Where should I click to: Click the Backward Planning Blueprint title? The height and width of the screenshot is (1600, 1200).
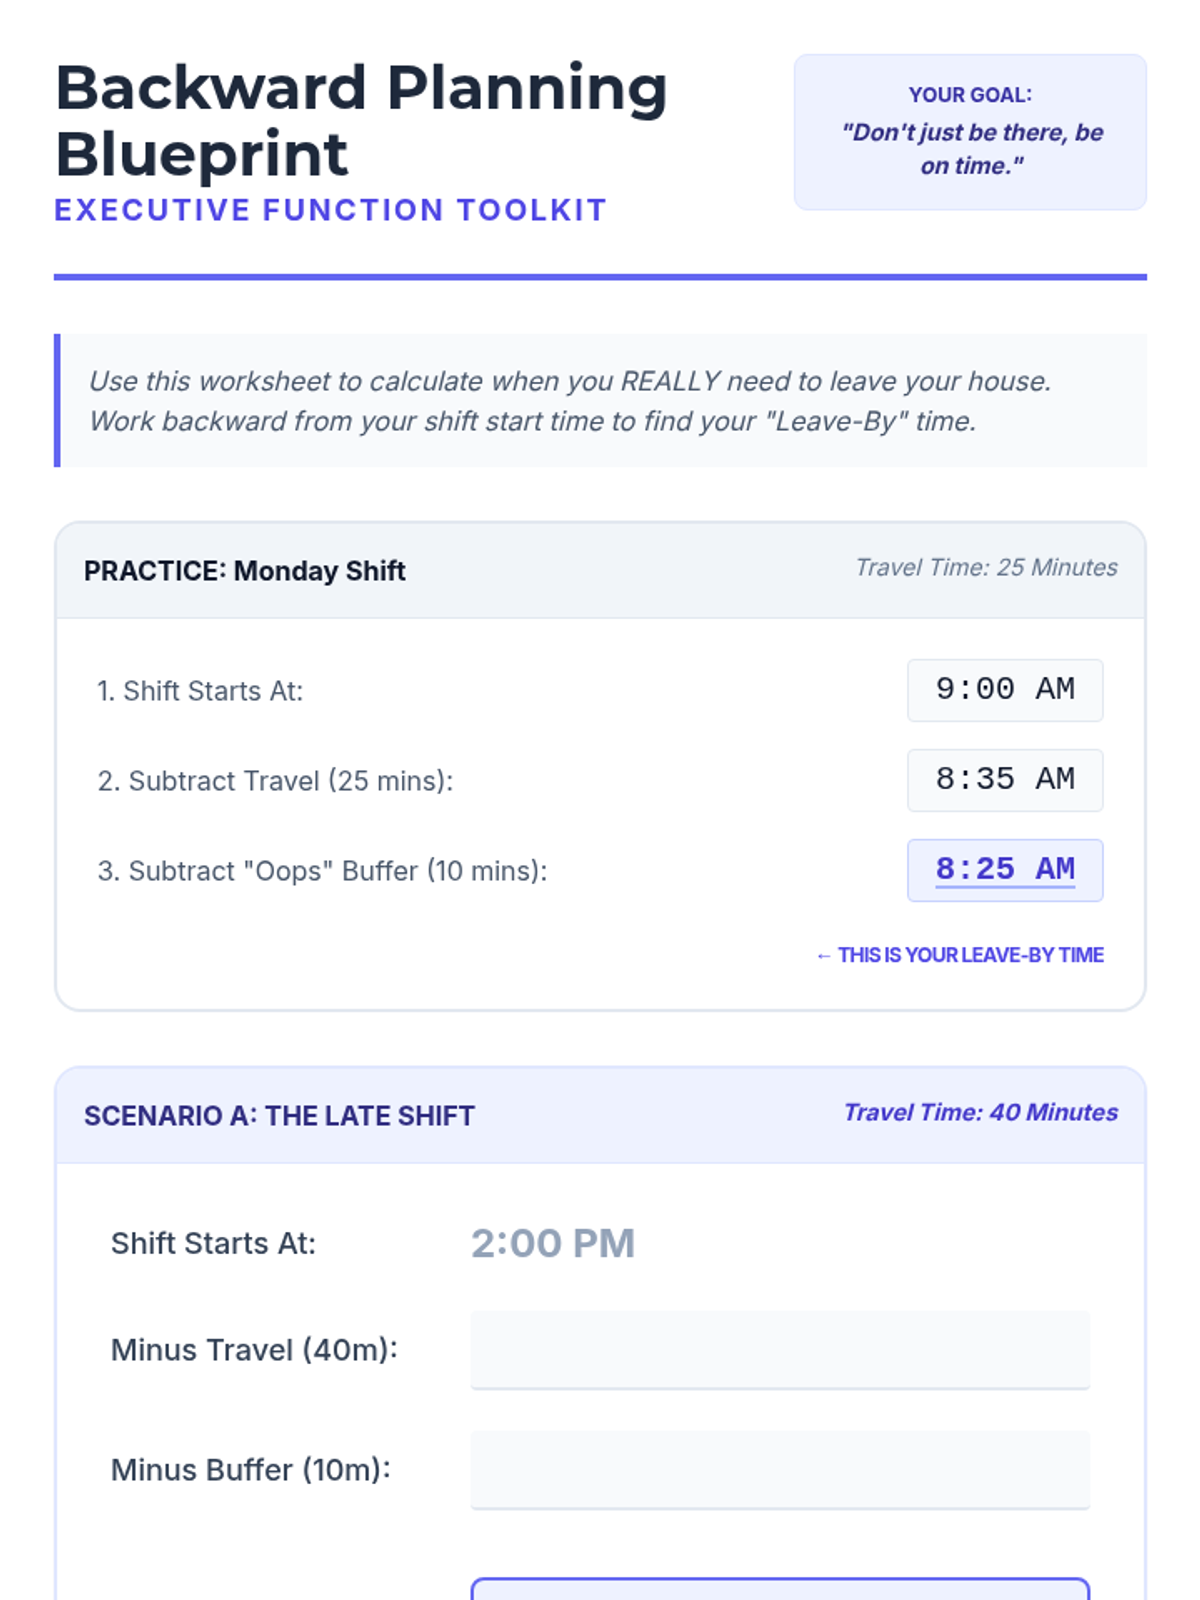[x=361, y=120]
